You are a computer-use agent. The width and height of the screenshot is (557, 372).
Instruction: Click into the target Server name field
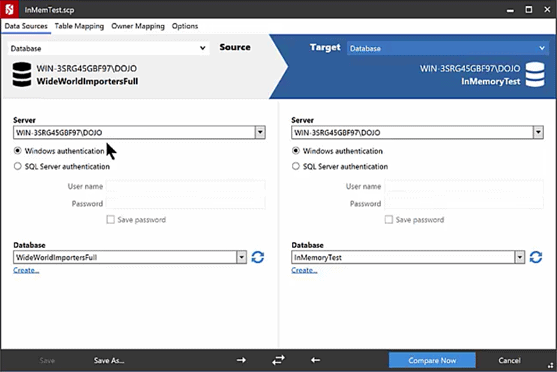tap(412, 133)
